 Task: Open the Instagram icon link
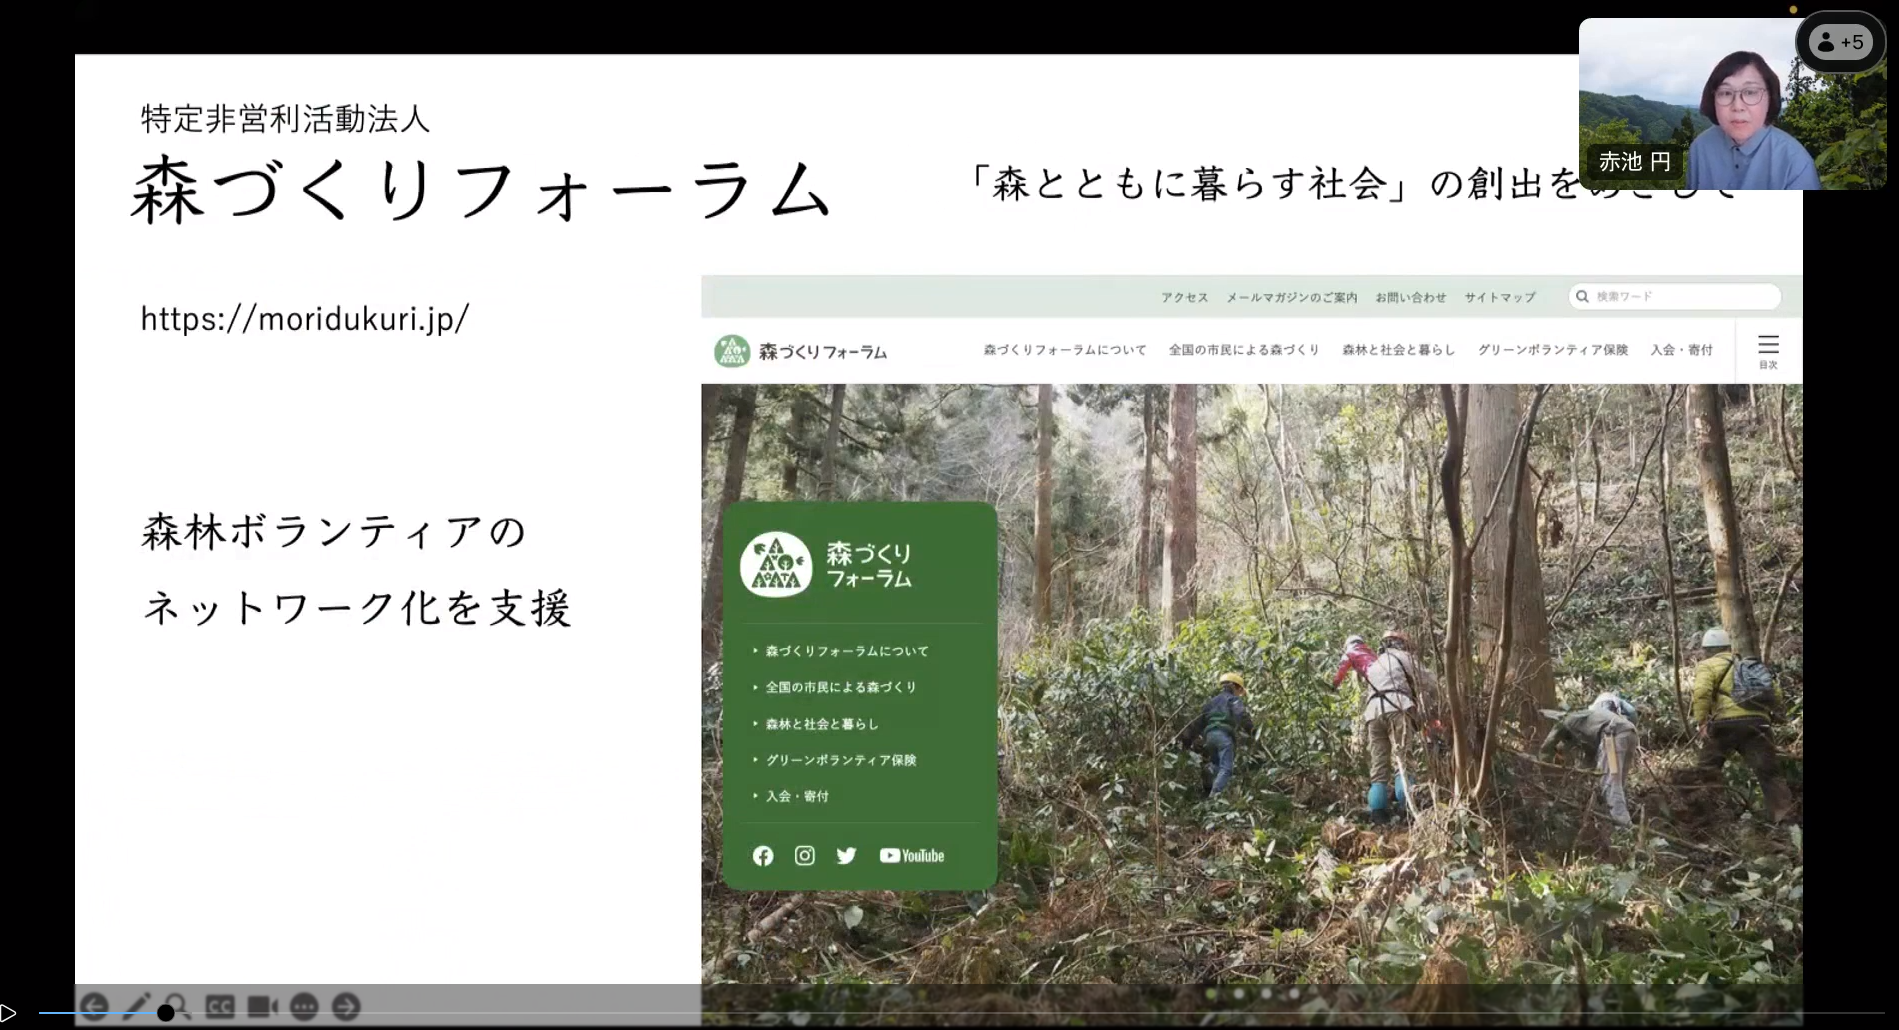pos(805,856)
